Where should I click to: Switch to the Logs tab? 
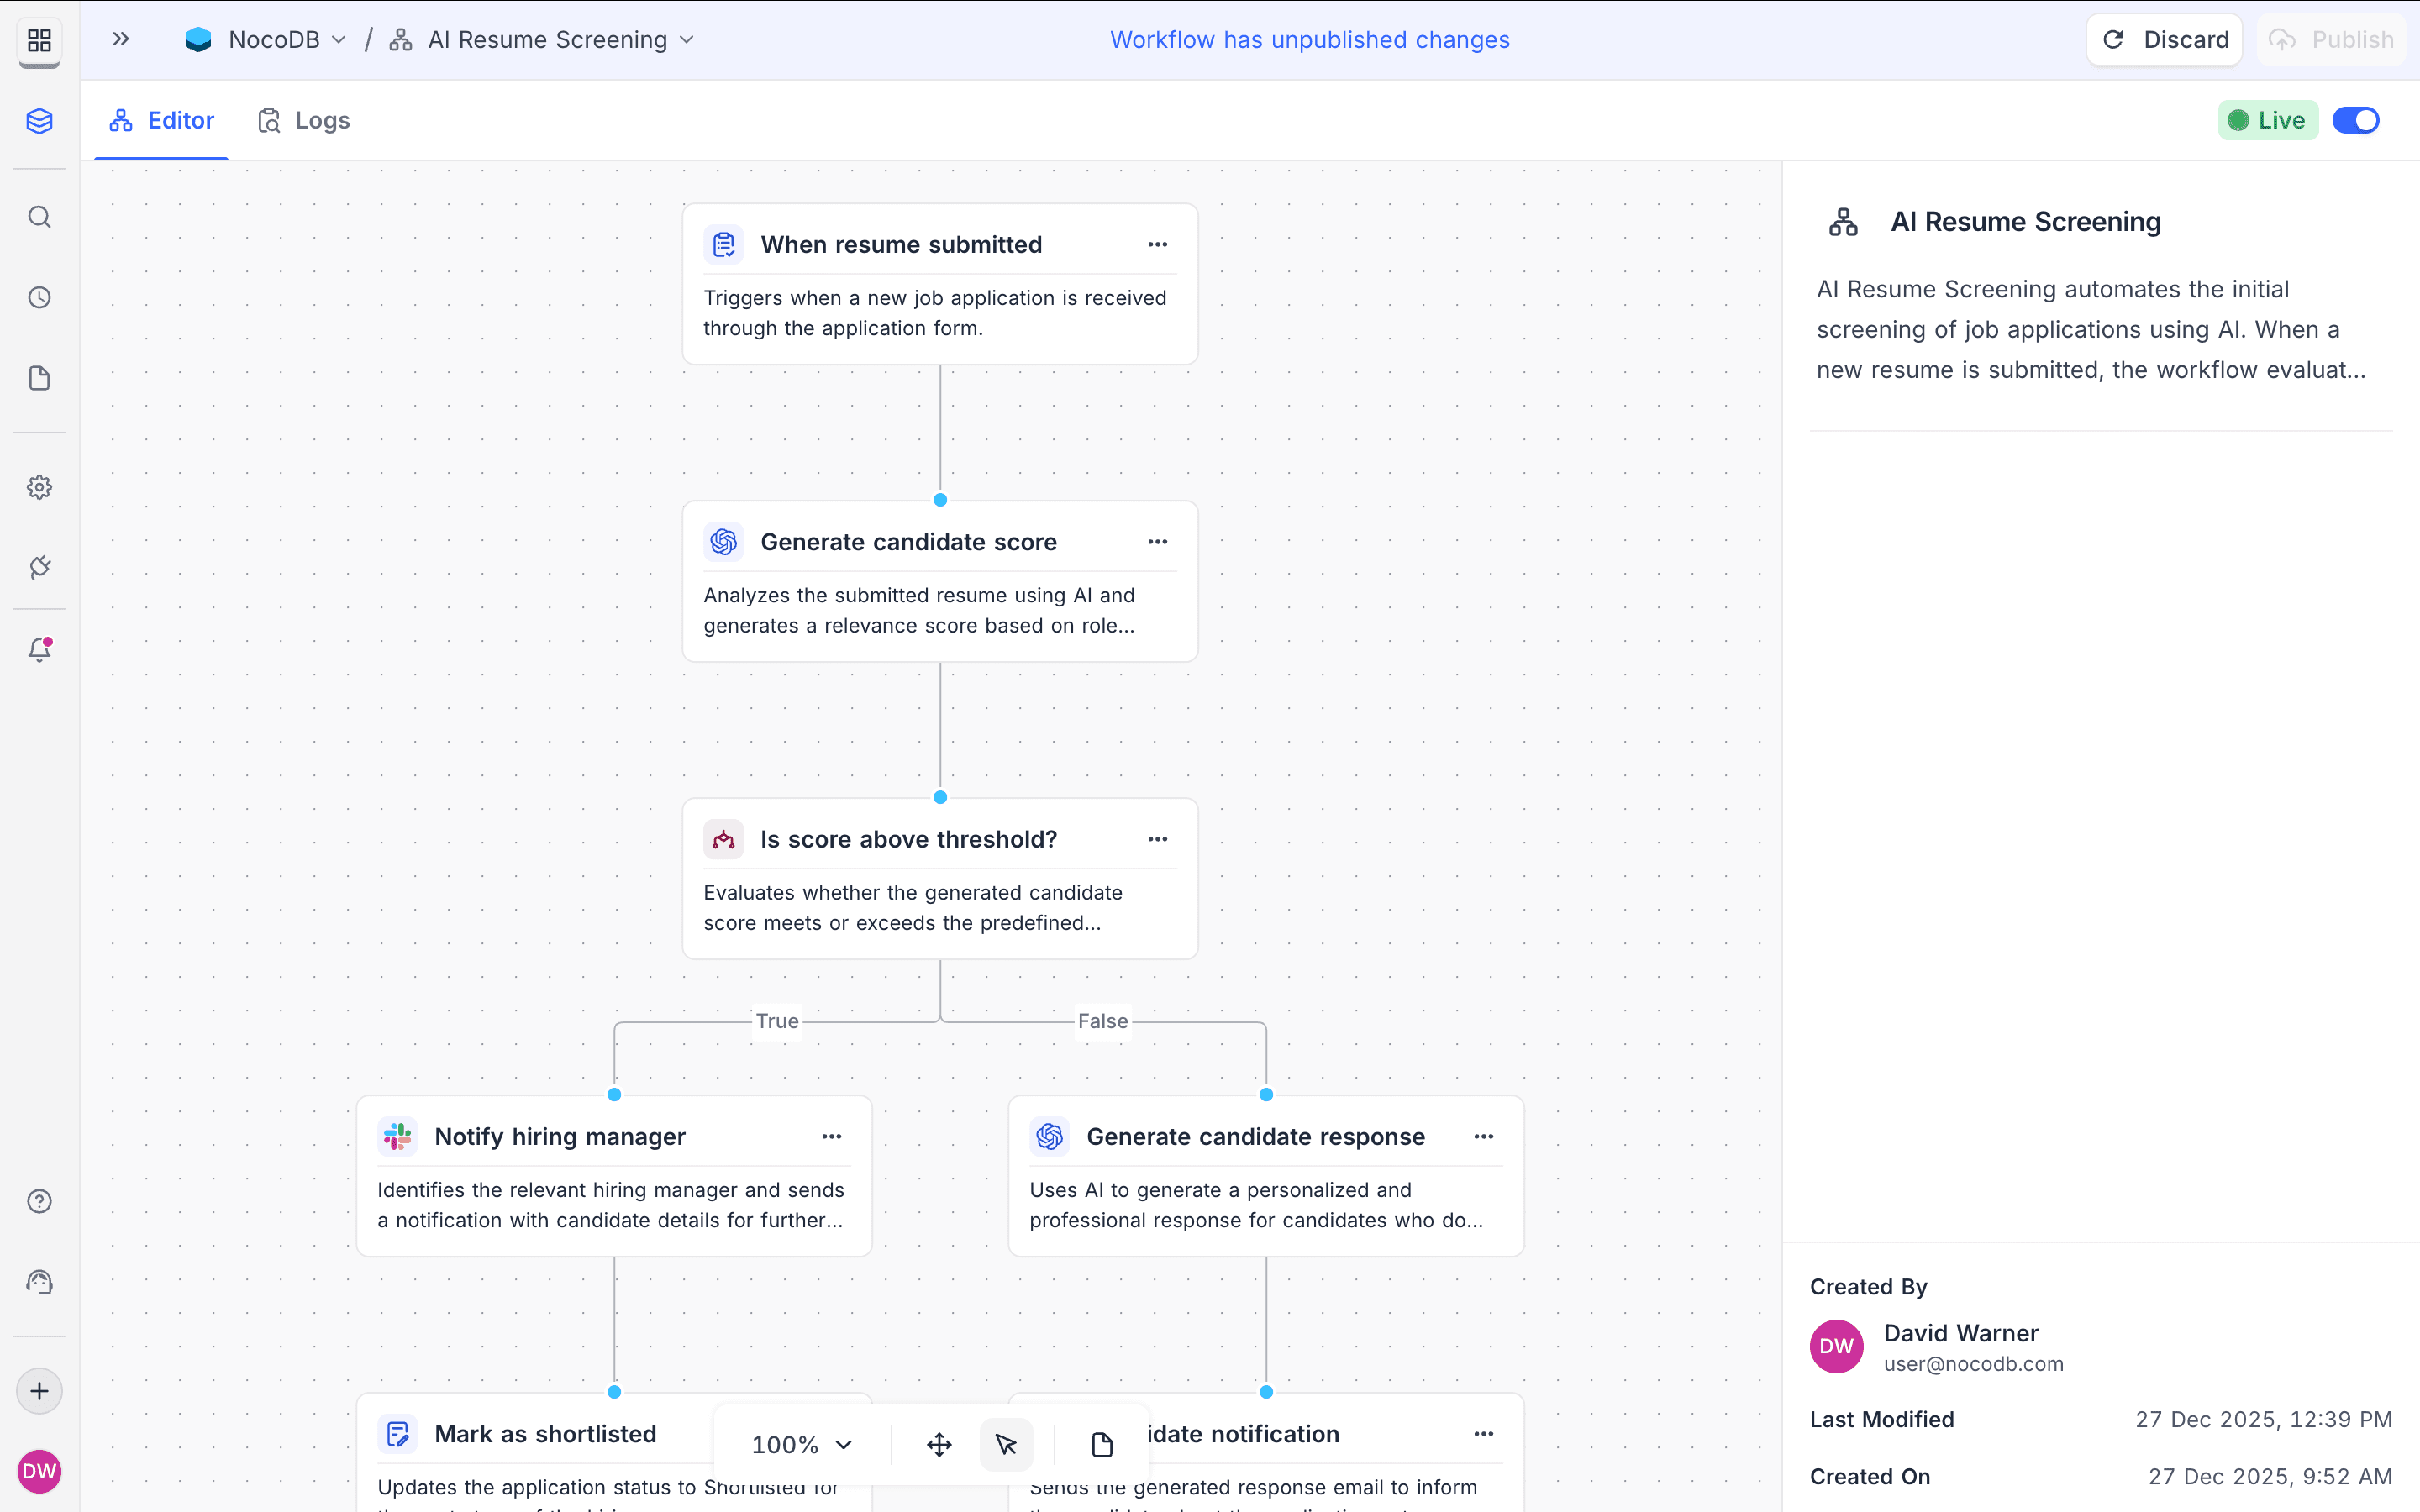(303, 119)
